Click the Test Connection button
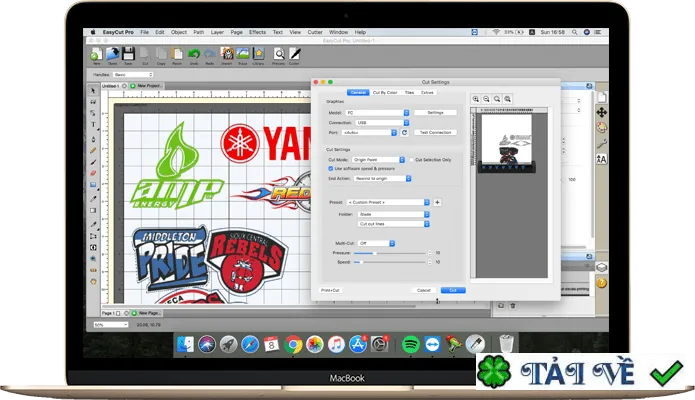The height and width of the screenshot is (400, 695). [435, 133]
